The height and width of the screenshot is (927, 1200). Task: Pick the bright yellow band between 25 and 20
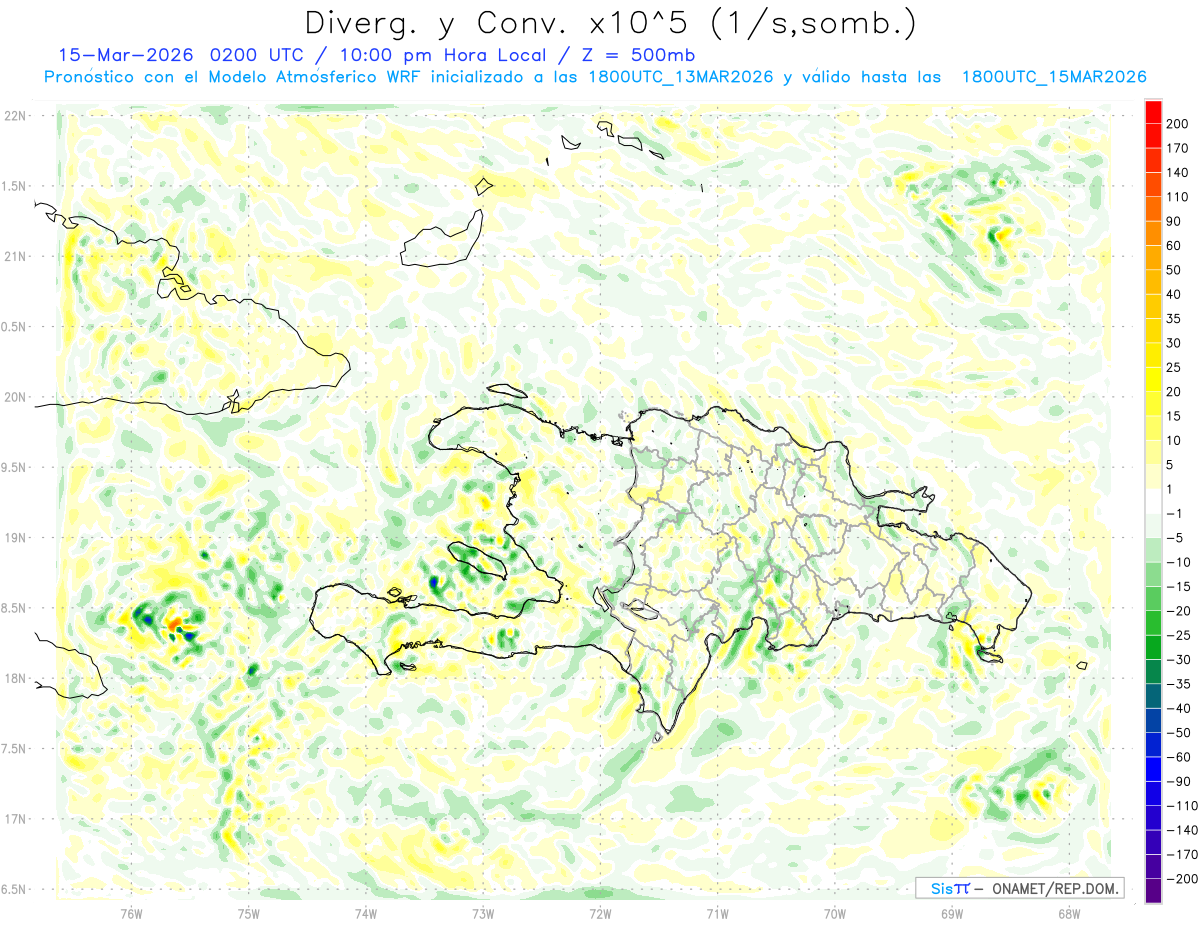[x=1154, y=379]
